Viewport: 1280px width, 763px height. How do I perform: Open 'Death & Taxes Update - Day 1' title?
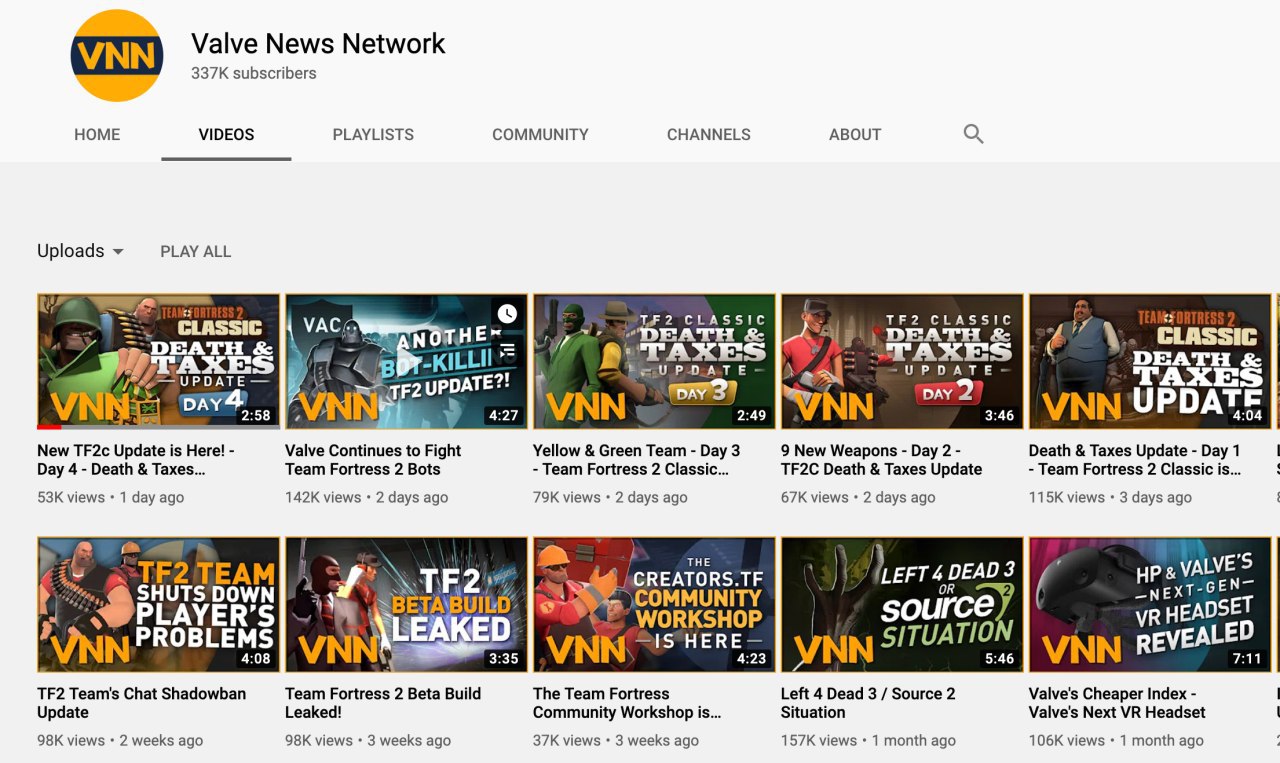pos(1135,460)
